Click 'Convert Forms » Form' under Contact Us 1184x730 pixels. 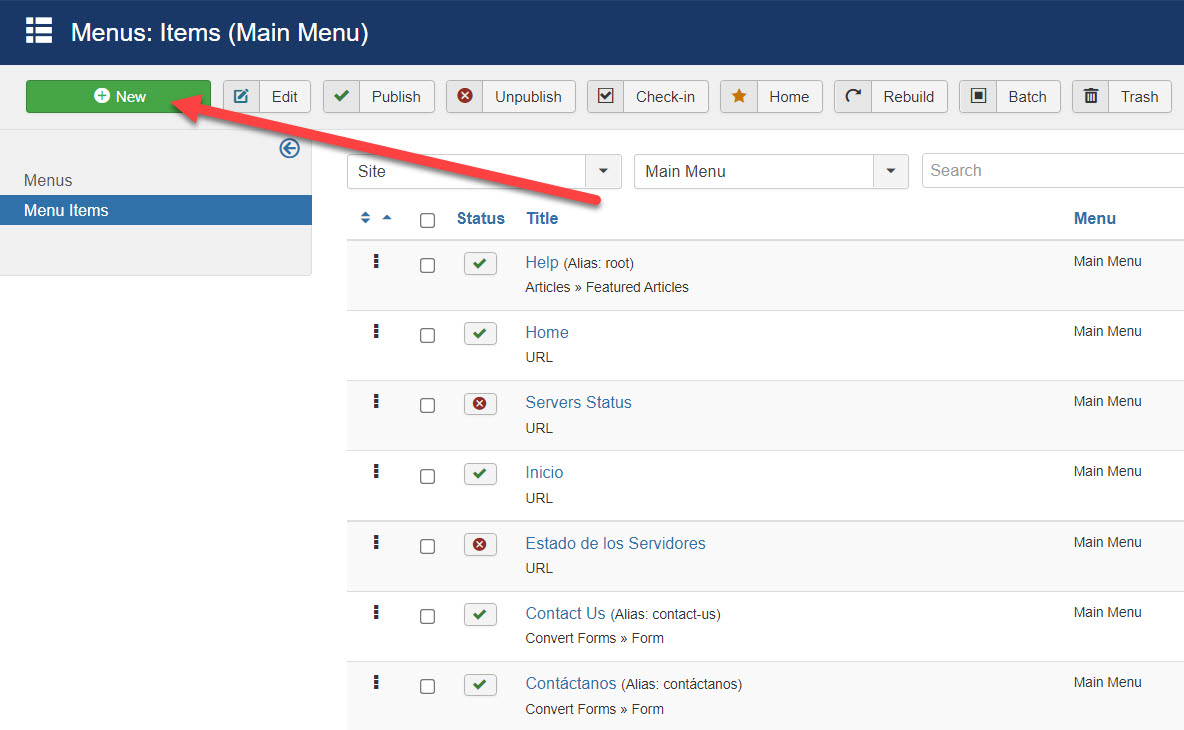point(595,638)
